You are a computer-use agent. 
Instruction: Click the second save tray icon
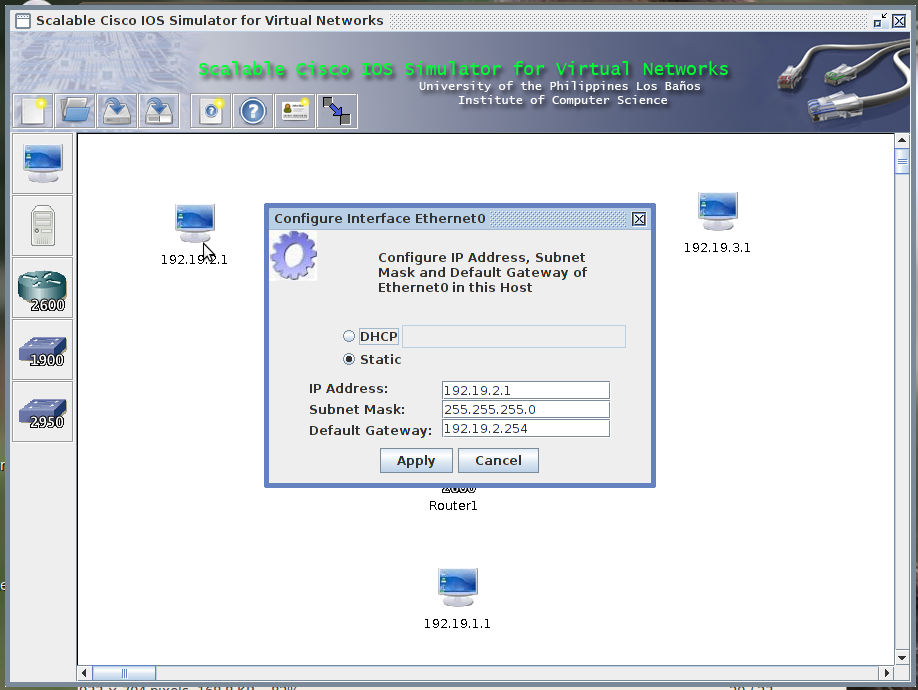(159, 111)
